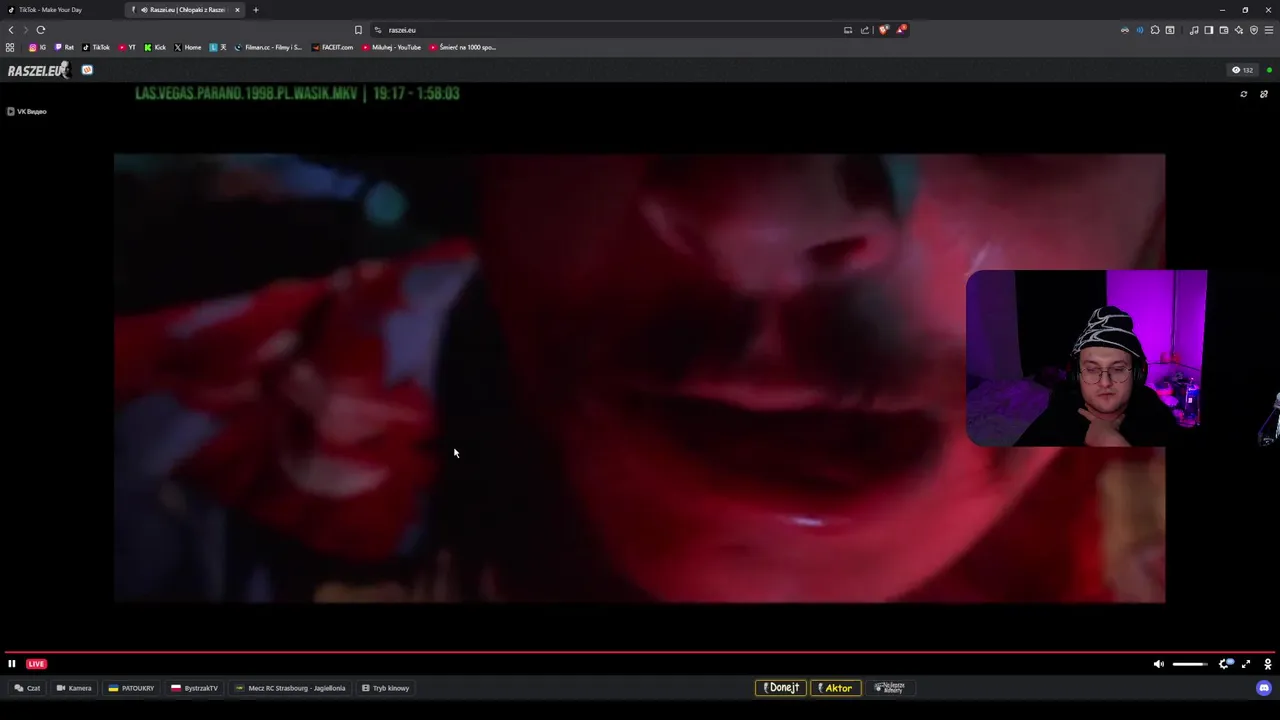Enable Tryb kinowy mode
The width and height of the screenshot is (1280, 720).
[x=386, y=688]
